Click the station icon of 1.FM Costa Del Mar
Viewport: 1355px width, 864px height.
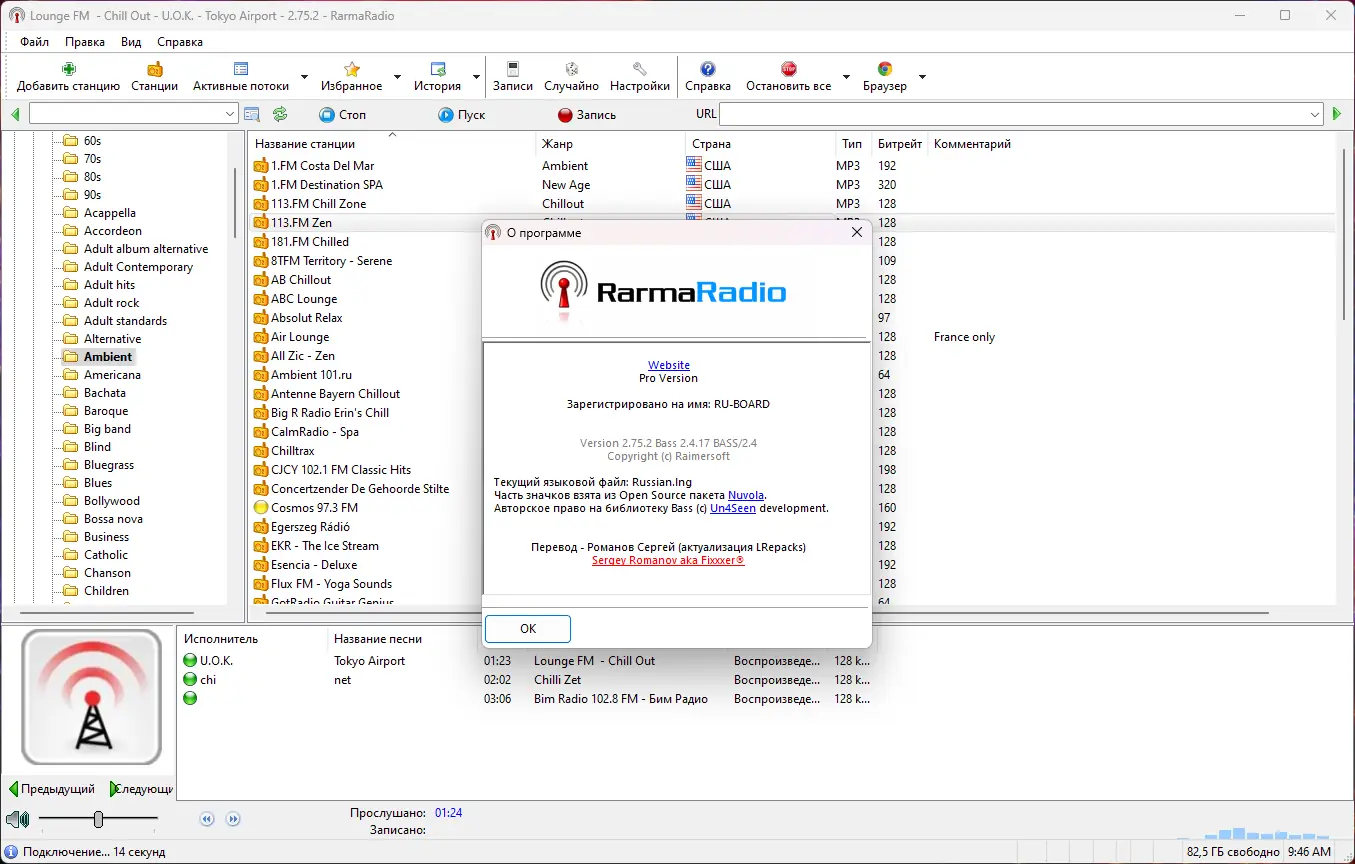point(261,166)
